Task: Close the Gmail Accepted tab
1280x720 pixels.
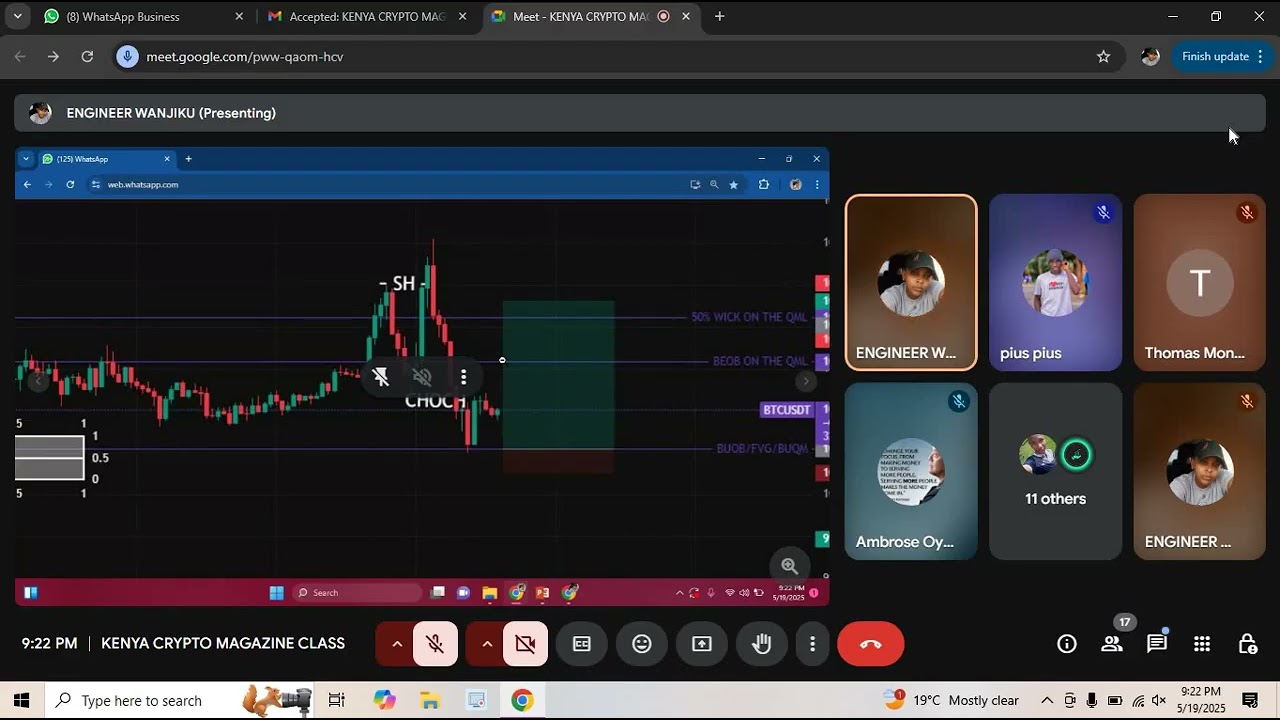Action: pyautogui.click(x=463, y=16)
